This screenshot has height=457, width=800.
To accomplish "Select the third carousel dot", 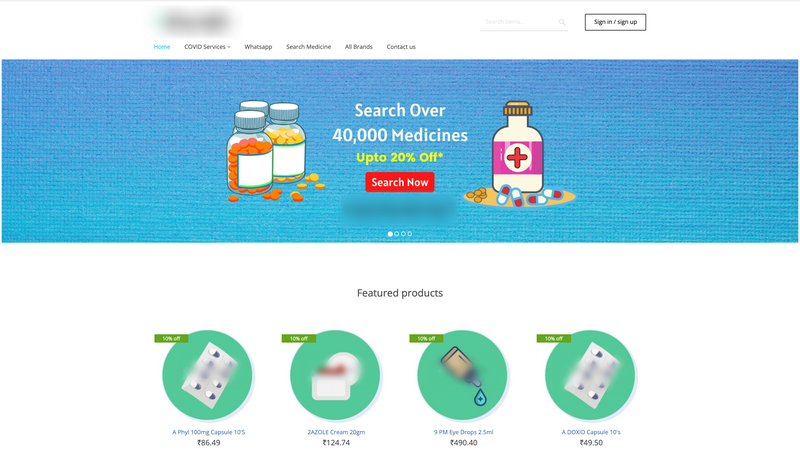I will 403,234.
